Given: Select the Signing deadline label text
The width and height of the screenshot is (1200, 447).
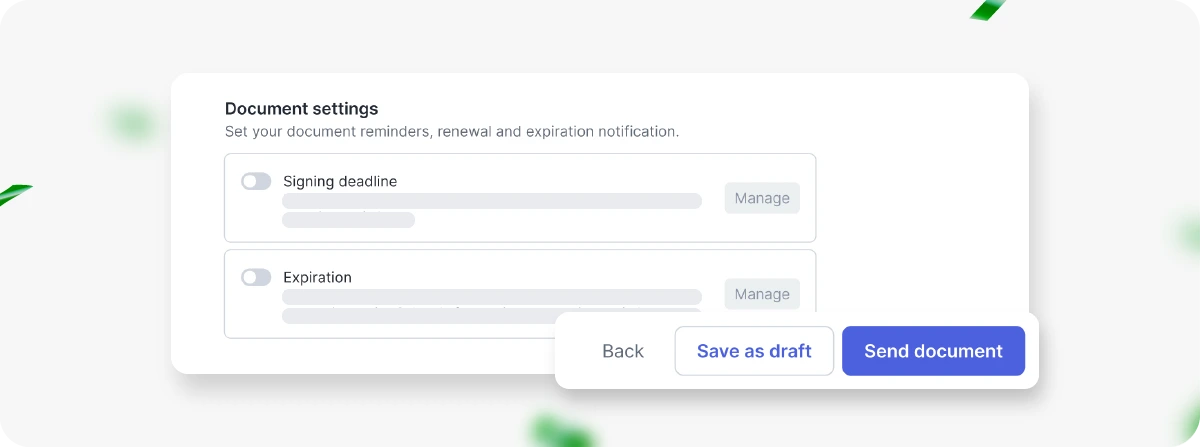Looking at the screenshot, I should [340, 181].
